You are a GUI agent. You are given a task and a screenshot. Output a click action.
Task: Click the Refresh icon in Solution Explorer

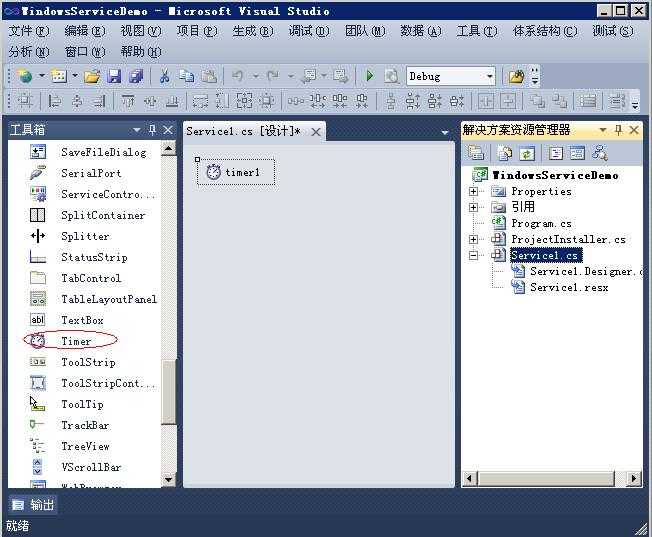pos(526,153)
